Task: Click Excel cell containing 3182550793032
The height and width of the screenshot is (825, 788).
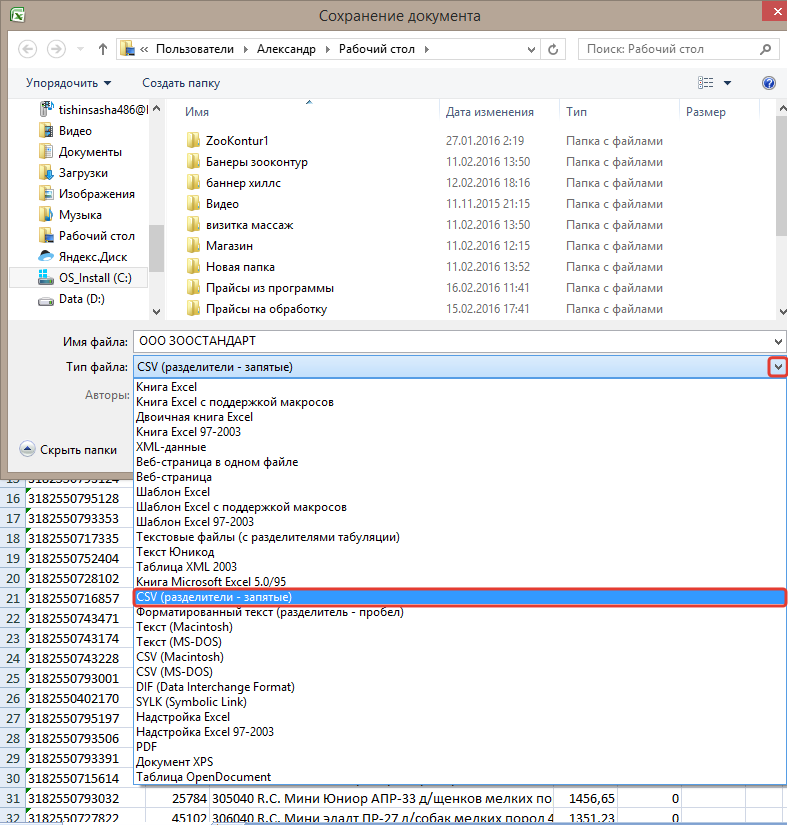Action: (85, 799)
